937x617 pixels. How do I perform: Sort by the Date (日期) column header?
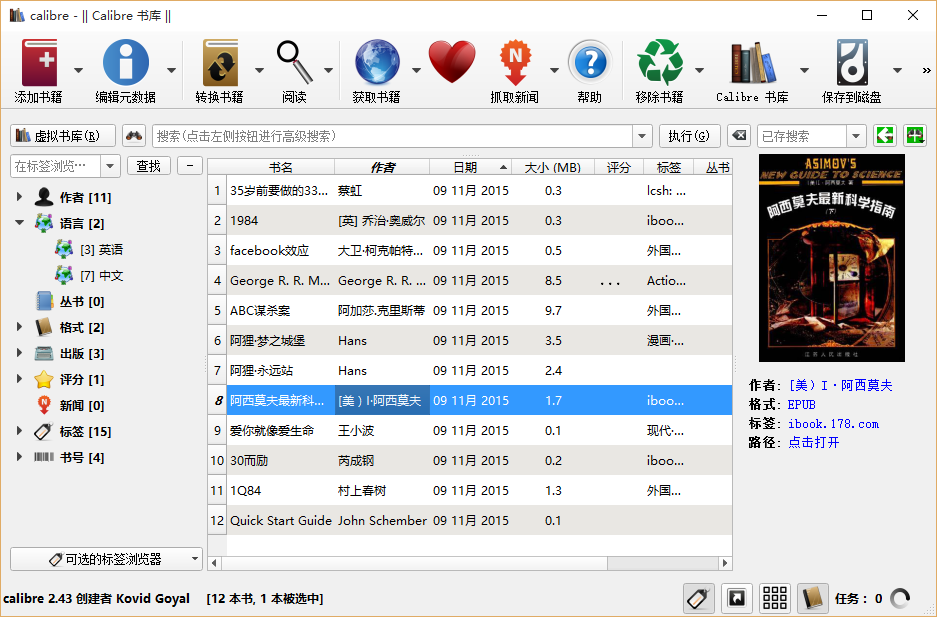(x=469, y=167)
